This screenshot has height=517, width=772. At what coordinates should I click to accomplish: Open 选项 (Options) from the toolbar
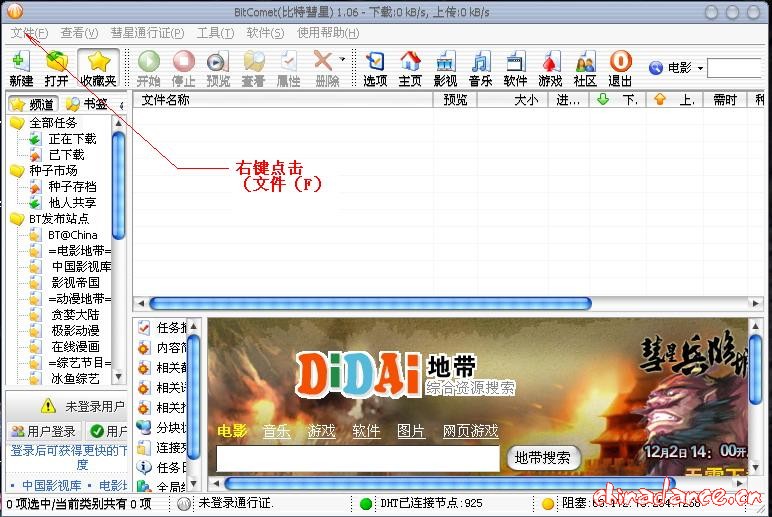tap(375, 68)
